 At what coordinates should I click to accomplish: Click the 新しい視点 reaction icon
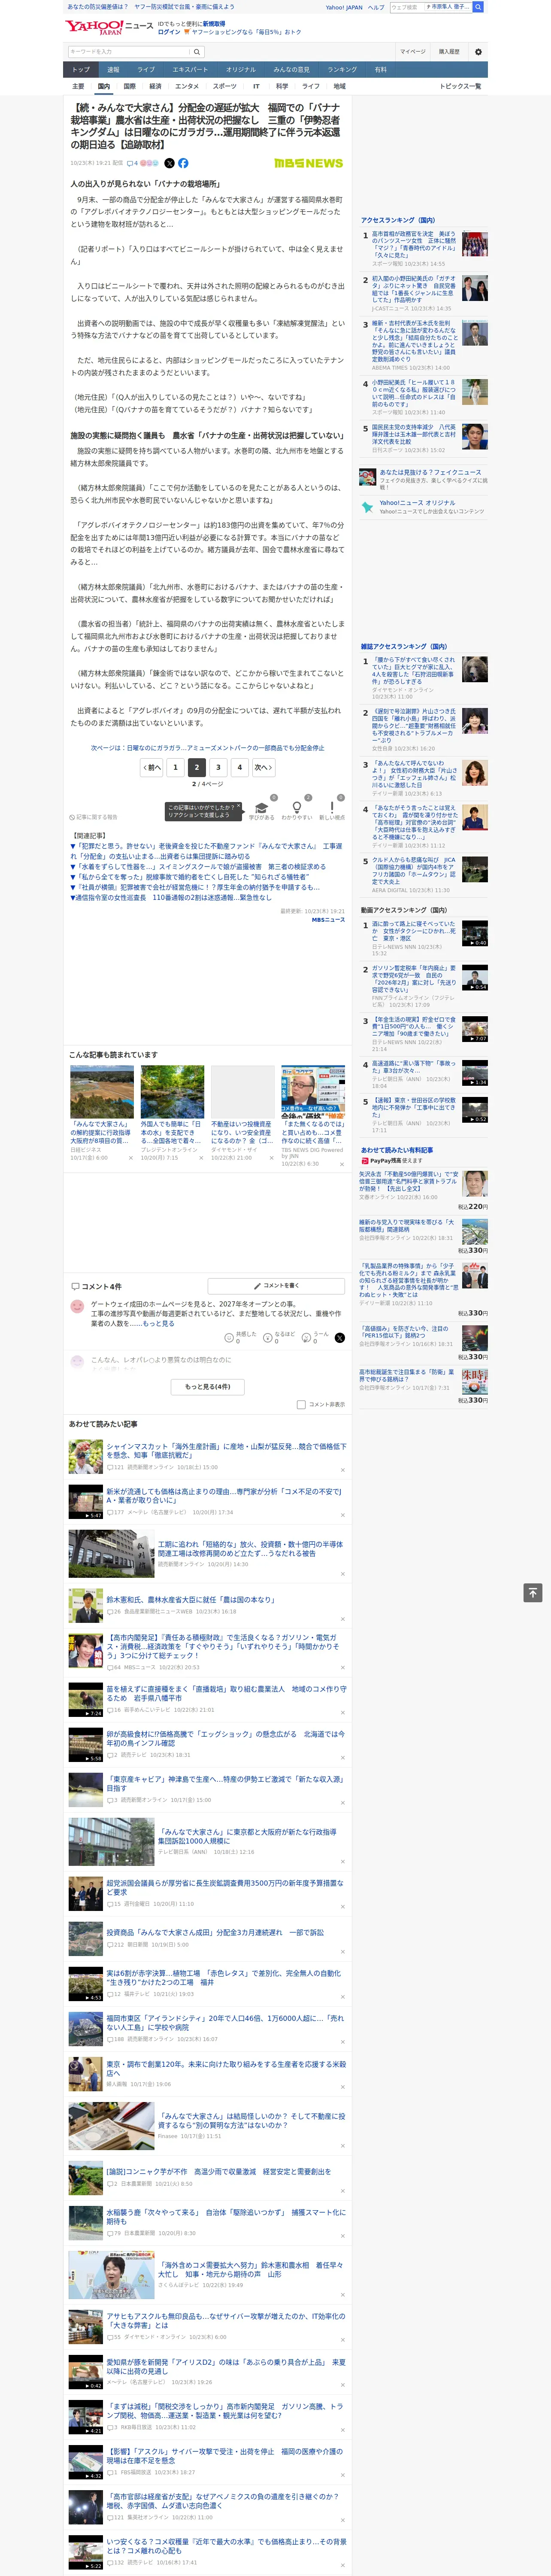(x=332, y=808)
